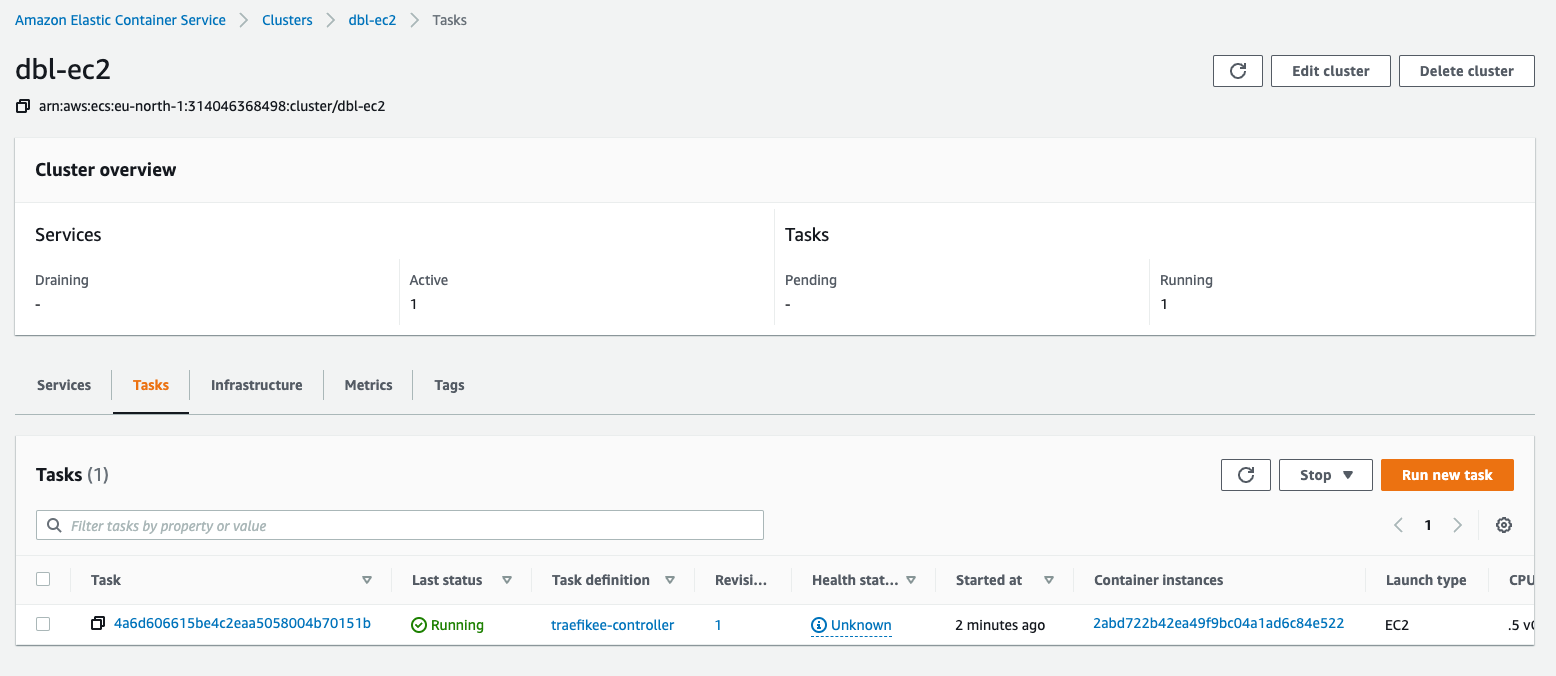Go to next page of tasks

(1457, 525)
